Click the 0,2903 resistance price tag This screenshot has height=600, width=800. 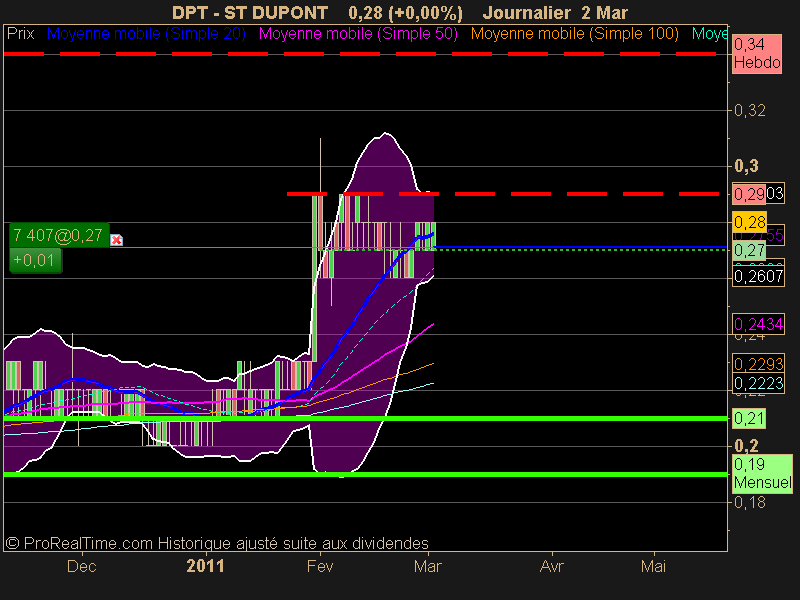tap(758, 193)
